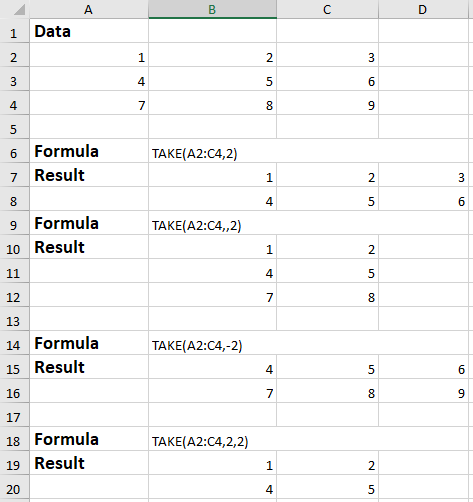473x502 pixels.
Task: Select cell C12 containing 8
Action: pos(327,295)
